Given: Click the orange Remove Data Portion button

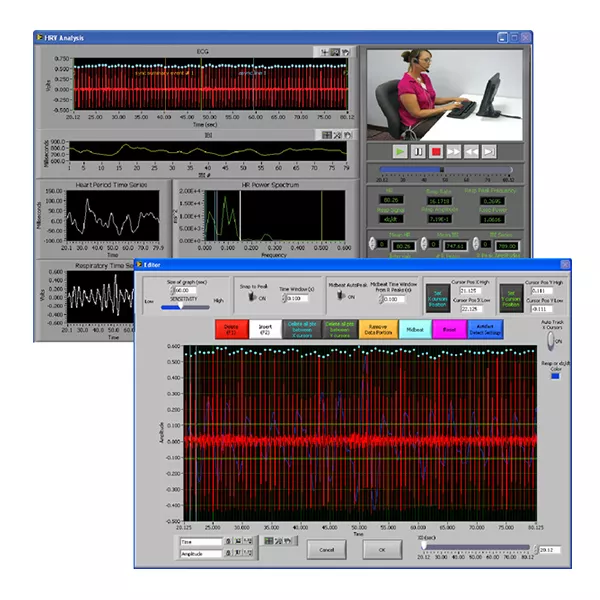Looking at the screenshot, I should 378,329.
